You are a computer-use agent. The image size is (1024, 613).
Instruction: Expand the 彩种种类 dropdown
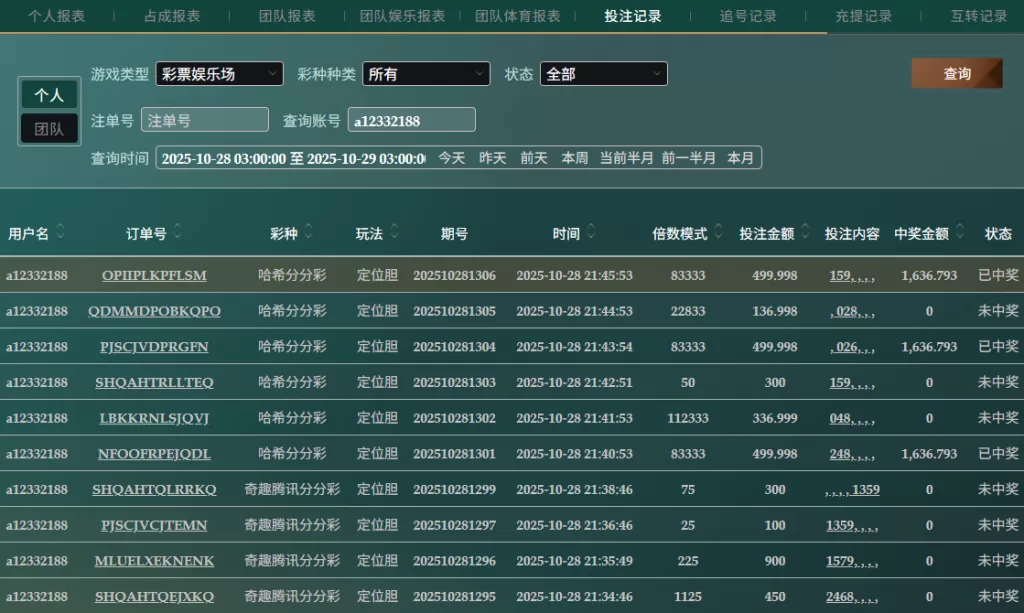pyautogui.click(x=426, y=74)
